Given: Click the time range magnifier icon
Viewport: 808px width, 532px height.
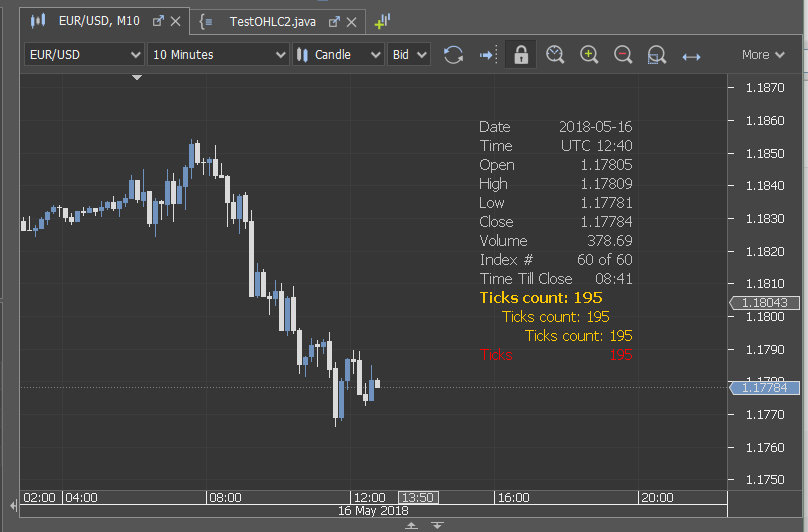Looking at the screenshot, I should [555, 55].
